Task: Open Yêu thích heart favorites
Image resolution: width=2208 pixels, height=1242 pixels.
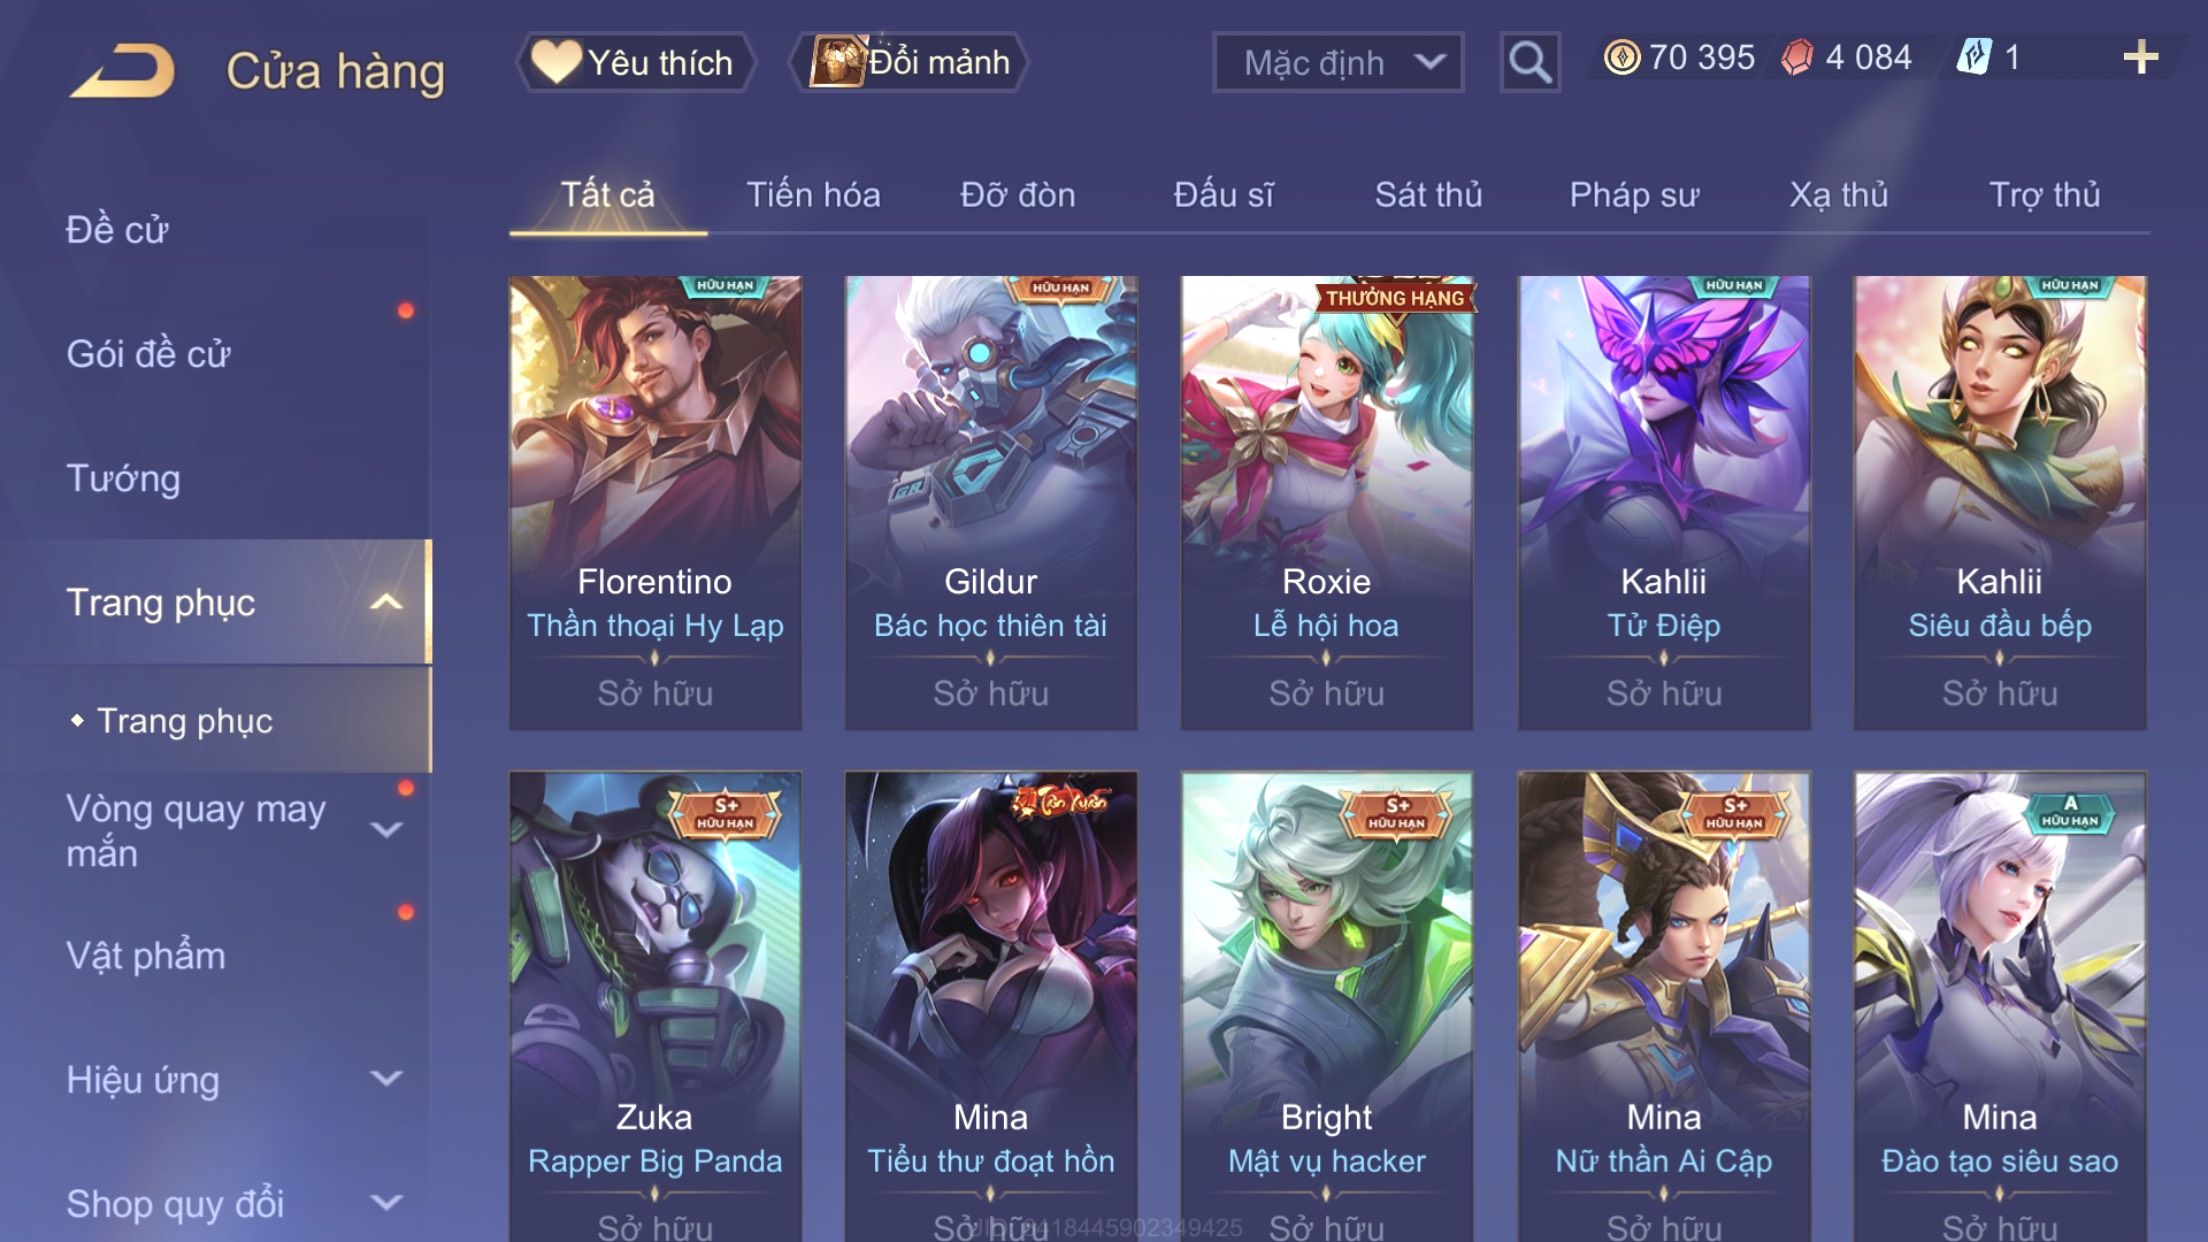Action: coord(635,62)
